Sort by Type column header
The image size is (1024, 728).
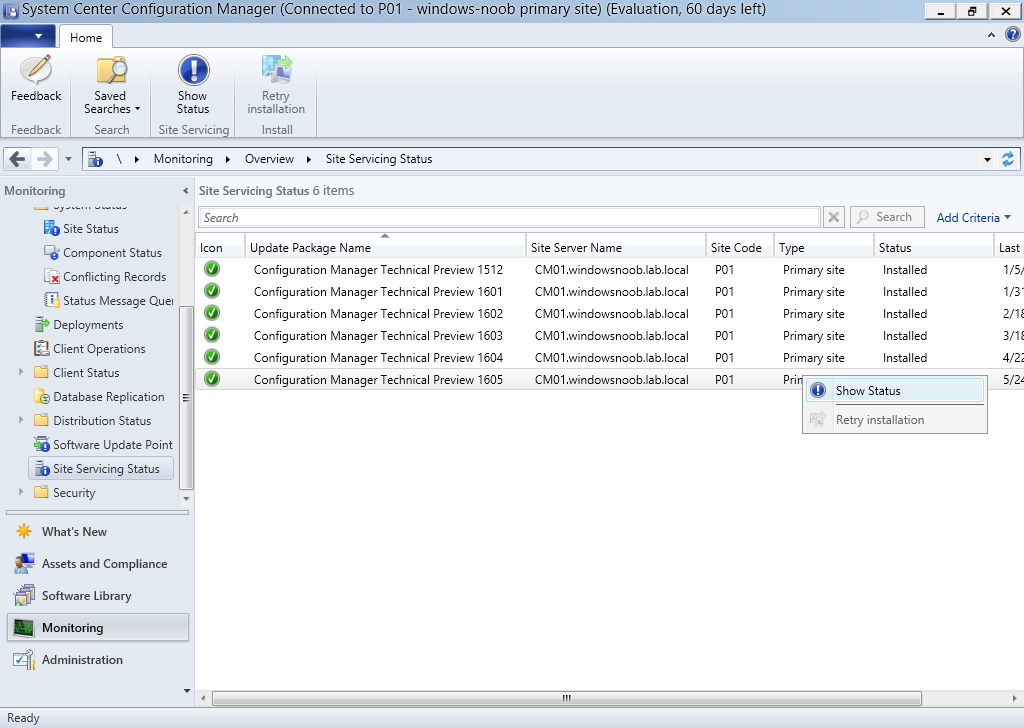[824, 247]
